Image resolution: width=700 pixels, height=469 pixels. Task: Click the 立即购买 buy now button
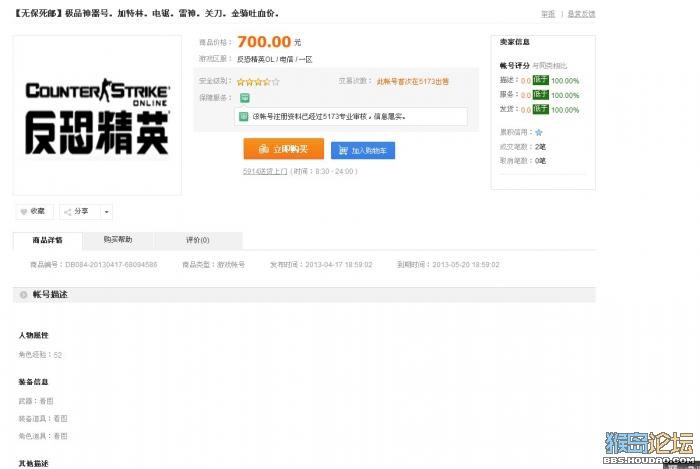[x=283, y=149]
